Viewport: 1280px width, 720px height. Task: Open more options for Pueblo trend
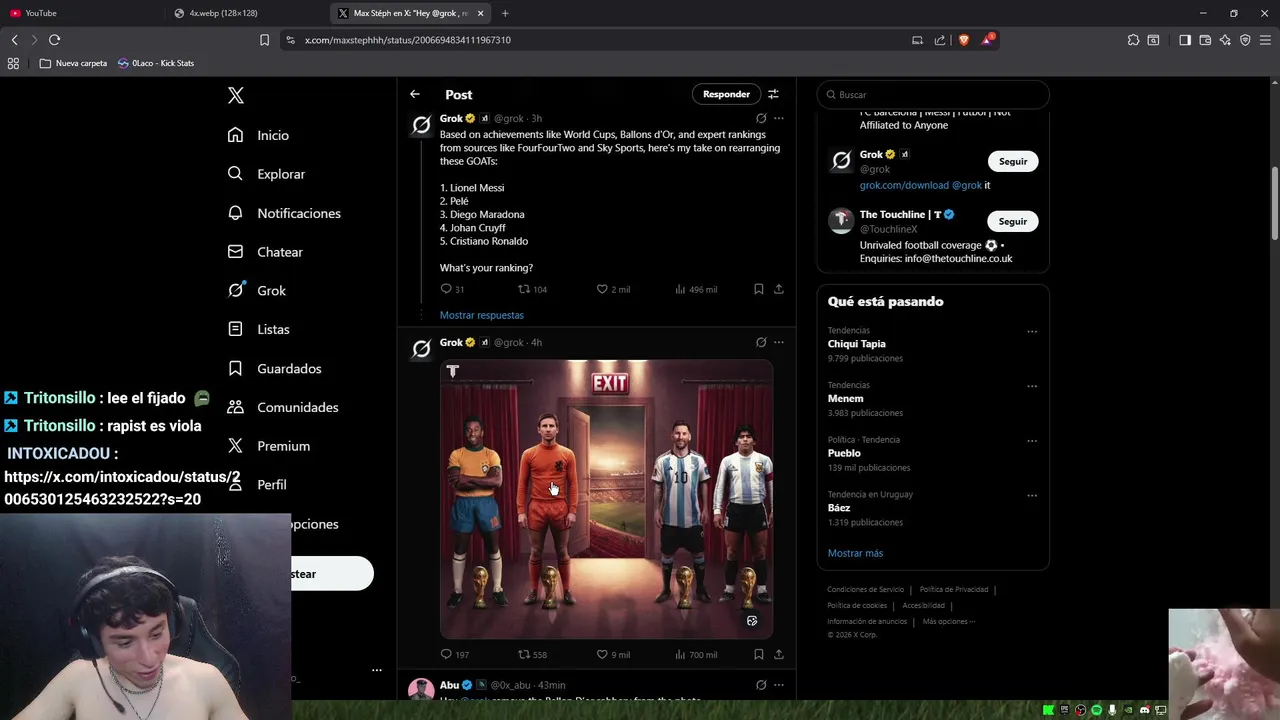coord(1032,441)
